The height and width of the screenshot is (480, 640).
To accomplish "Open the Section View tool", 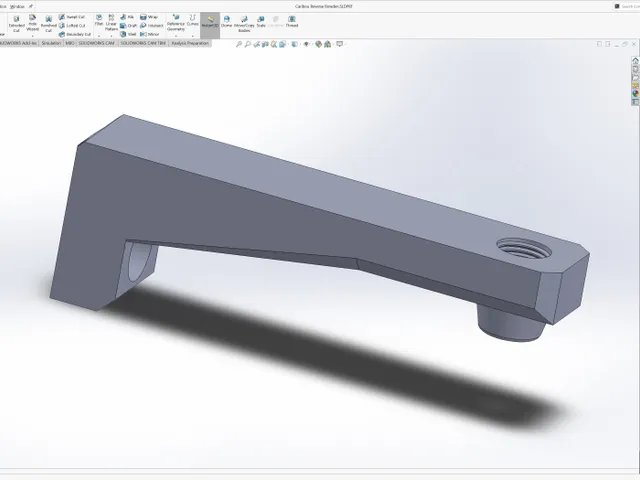I will pyautogui.click(x=265, y=44).
